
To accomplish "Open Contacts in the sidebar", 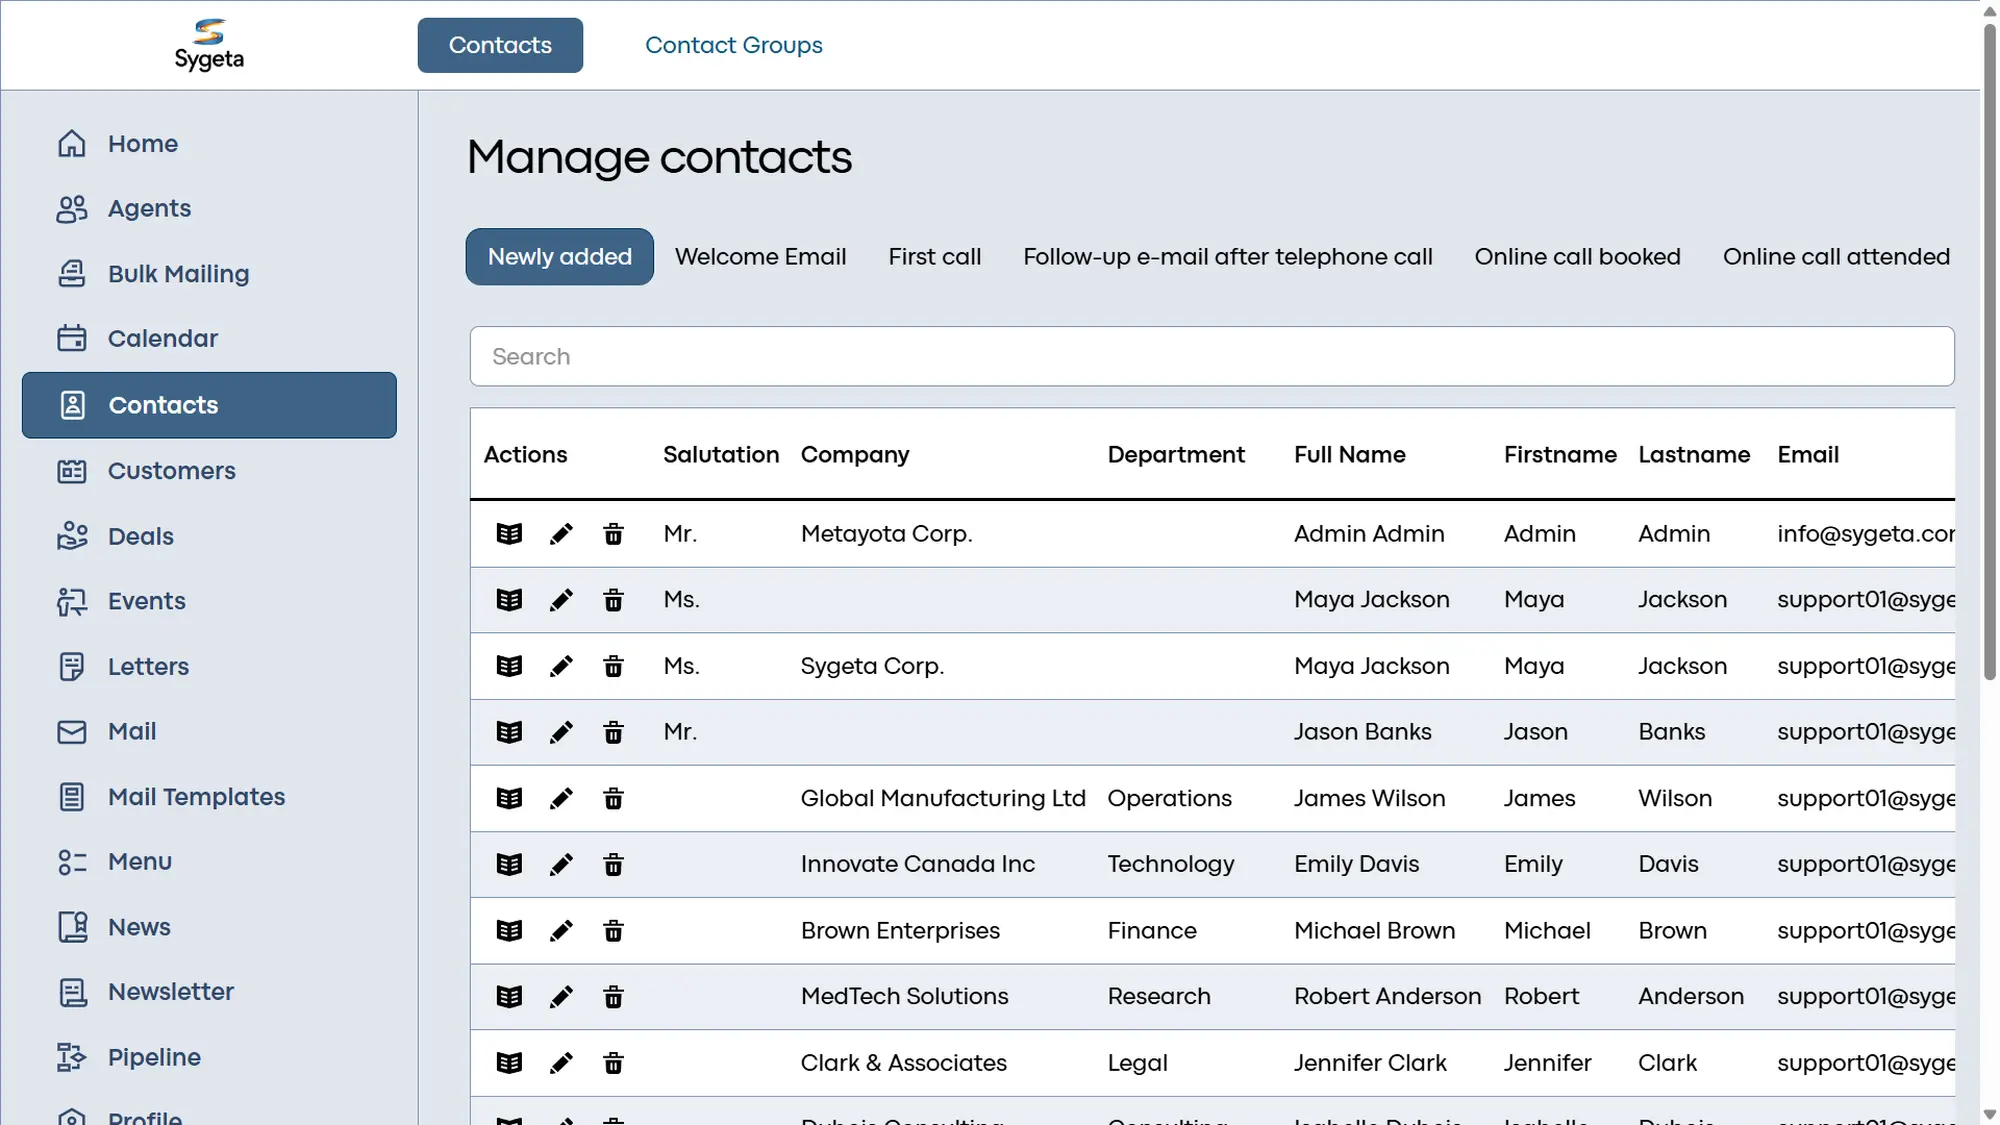I will point(209,405).
